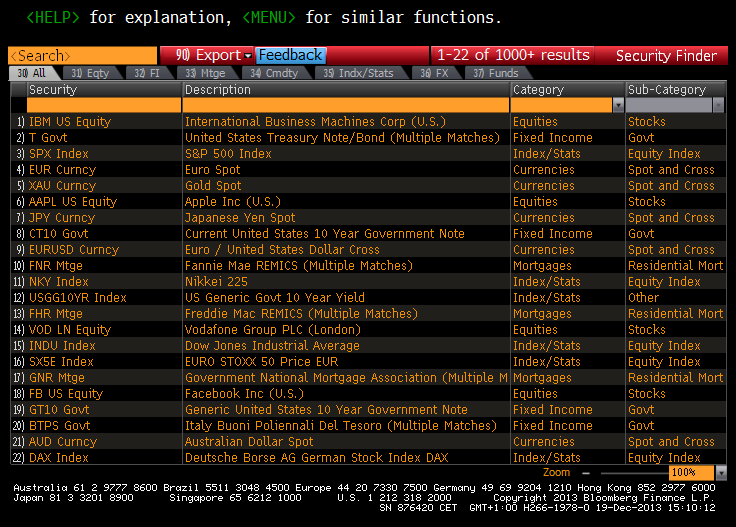The image size is (736, 527).
Task: Select CT10 Govt security
Action: click(x=59, y=234)
